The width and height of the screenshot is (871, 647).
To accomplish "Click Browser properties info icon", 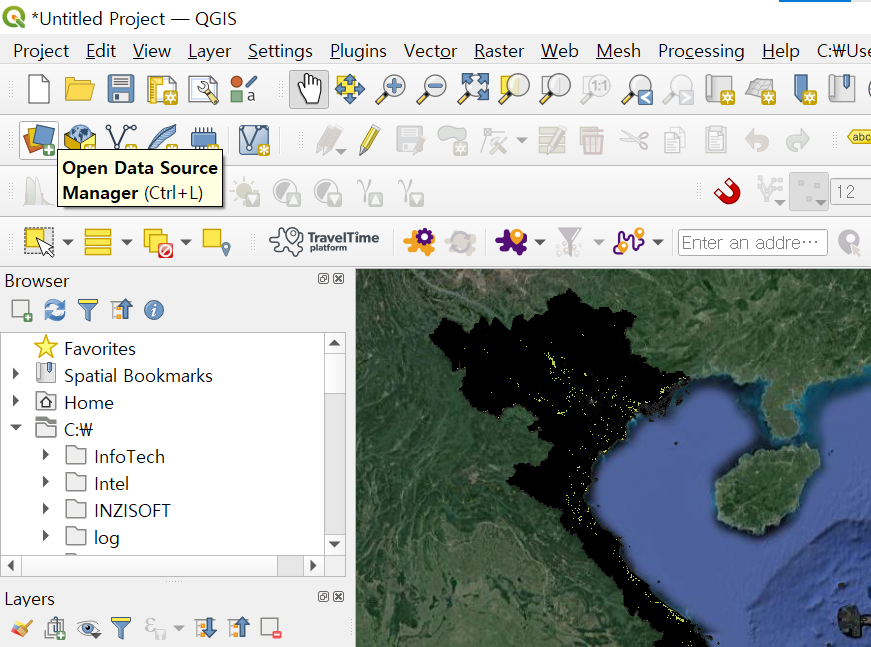I will pos(154,310).
